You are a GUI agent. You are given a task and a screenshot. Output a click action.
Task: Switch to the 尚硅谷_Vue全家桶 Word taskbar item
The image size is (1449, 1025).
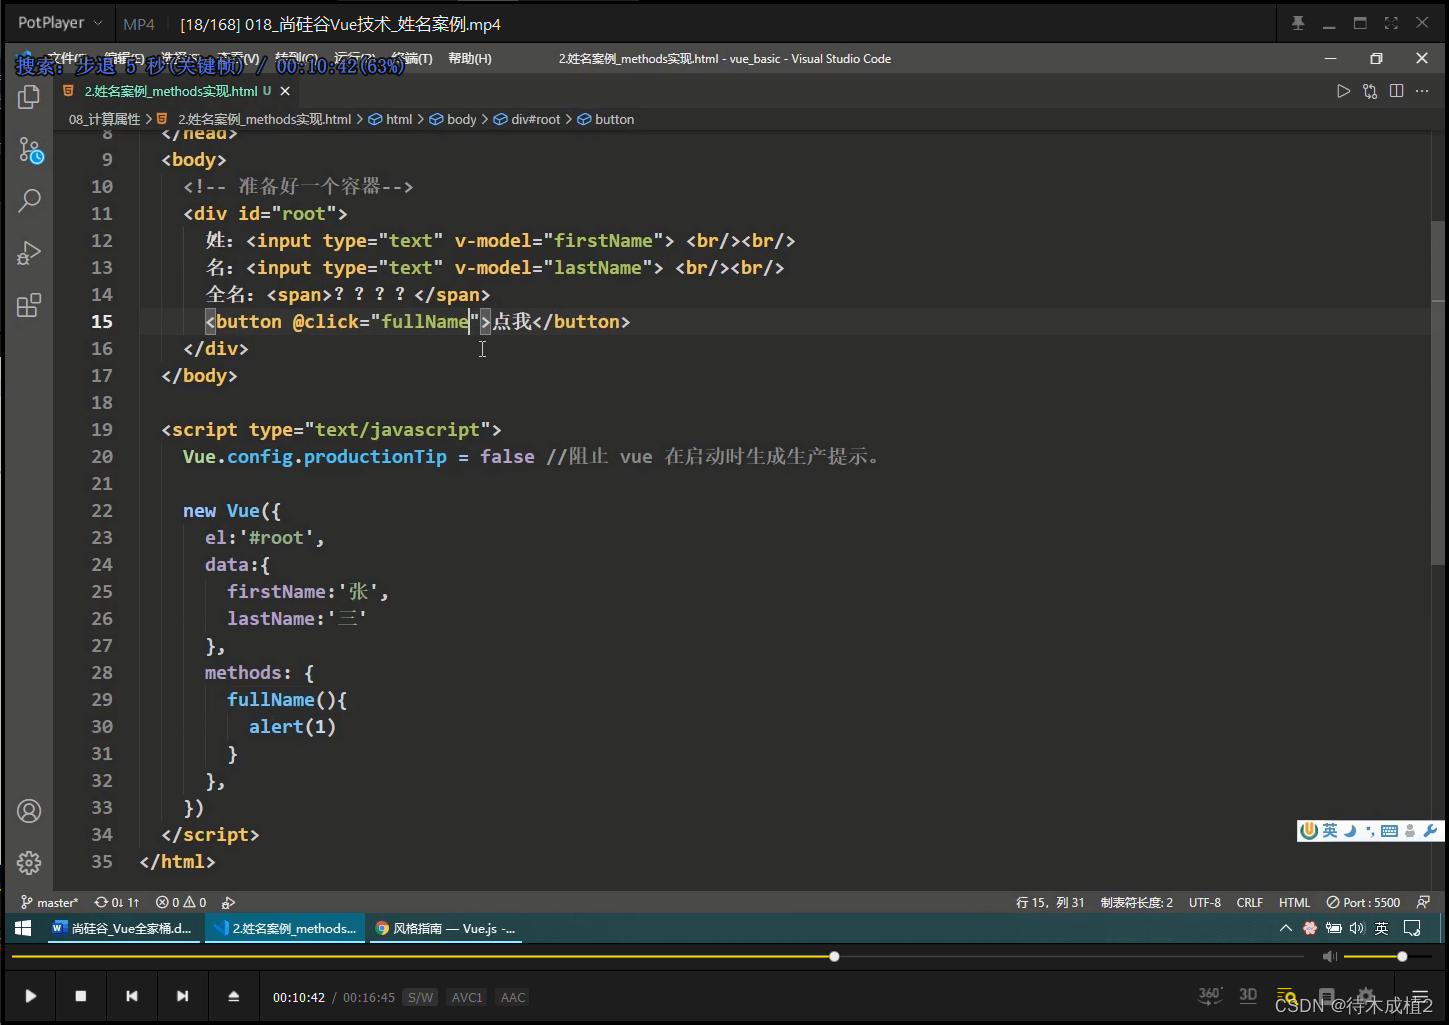(x=122, y=928)
